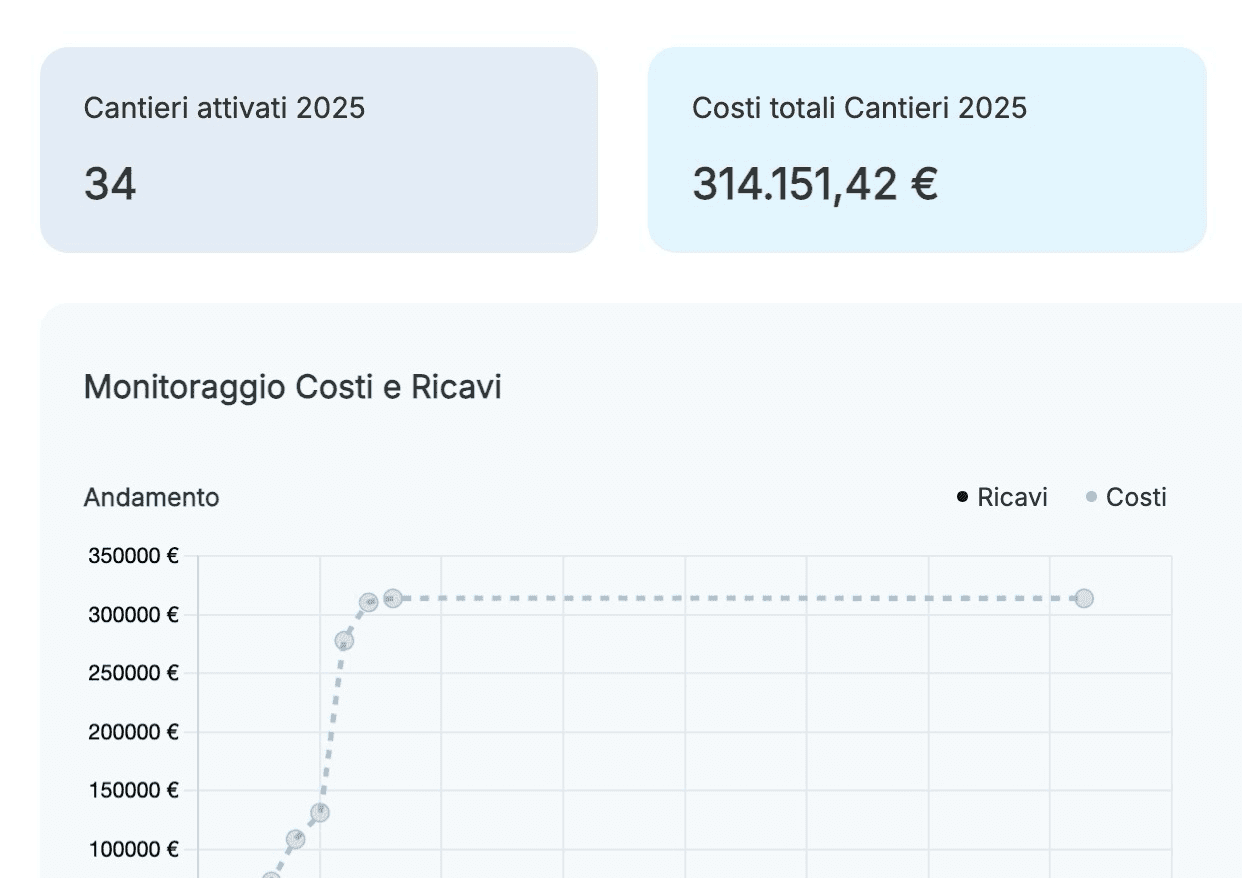The height and width of the screenshot is (878, 1242).
Task: Click the Costi data point near 130000 €
Action: click(320, 812)
